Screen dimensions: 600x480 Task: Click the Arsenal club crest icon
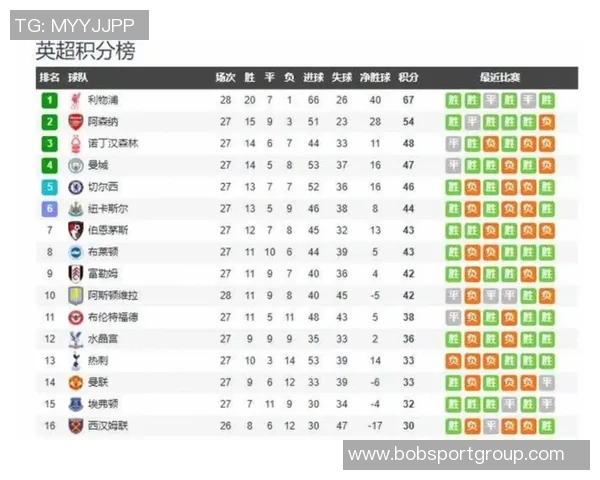pyautogui.click(x=76, y=122)
